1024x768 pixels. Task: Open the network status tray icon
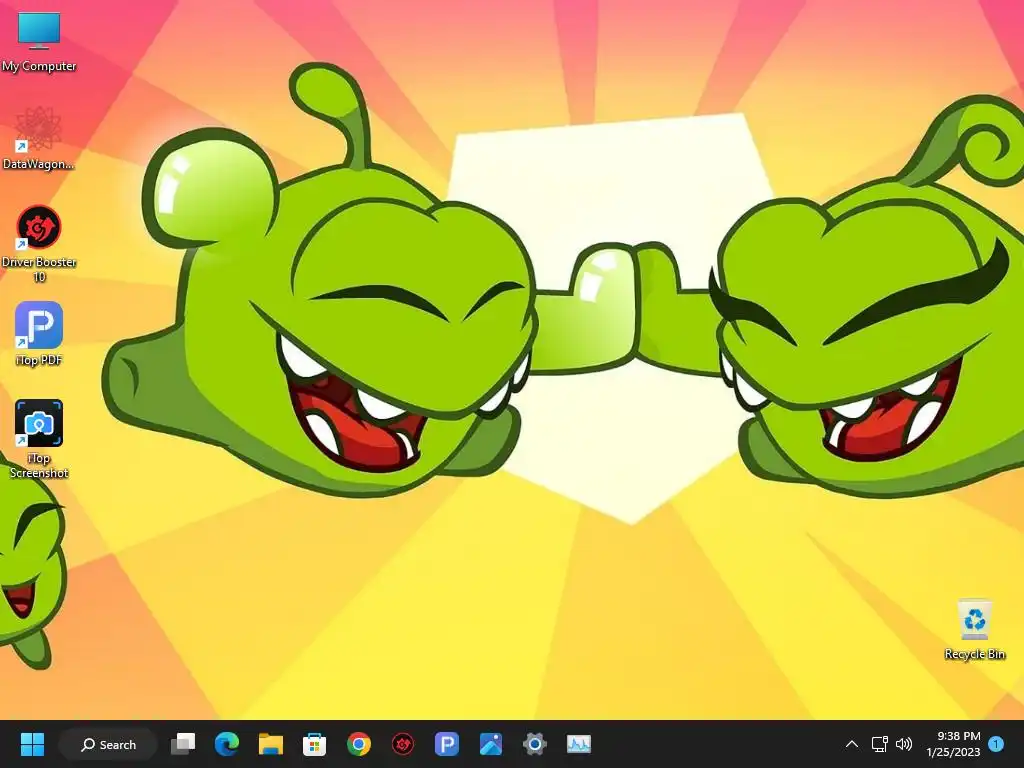(879, 744)
